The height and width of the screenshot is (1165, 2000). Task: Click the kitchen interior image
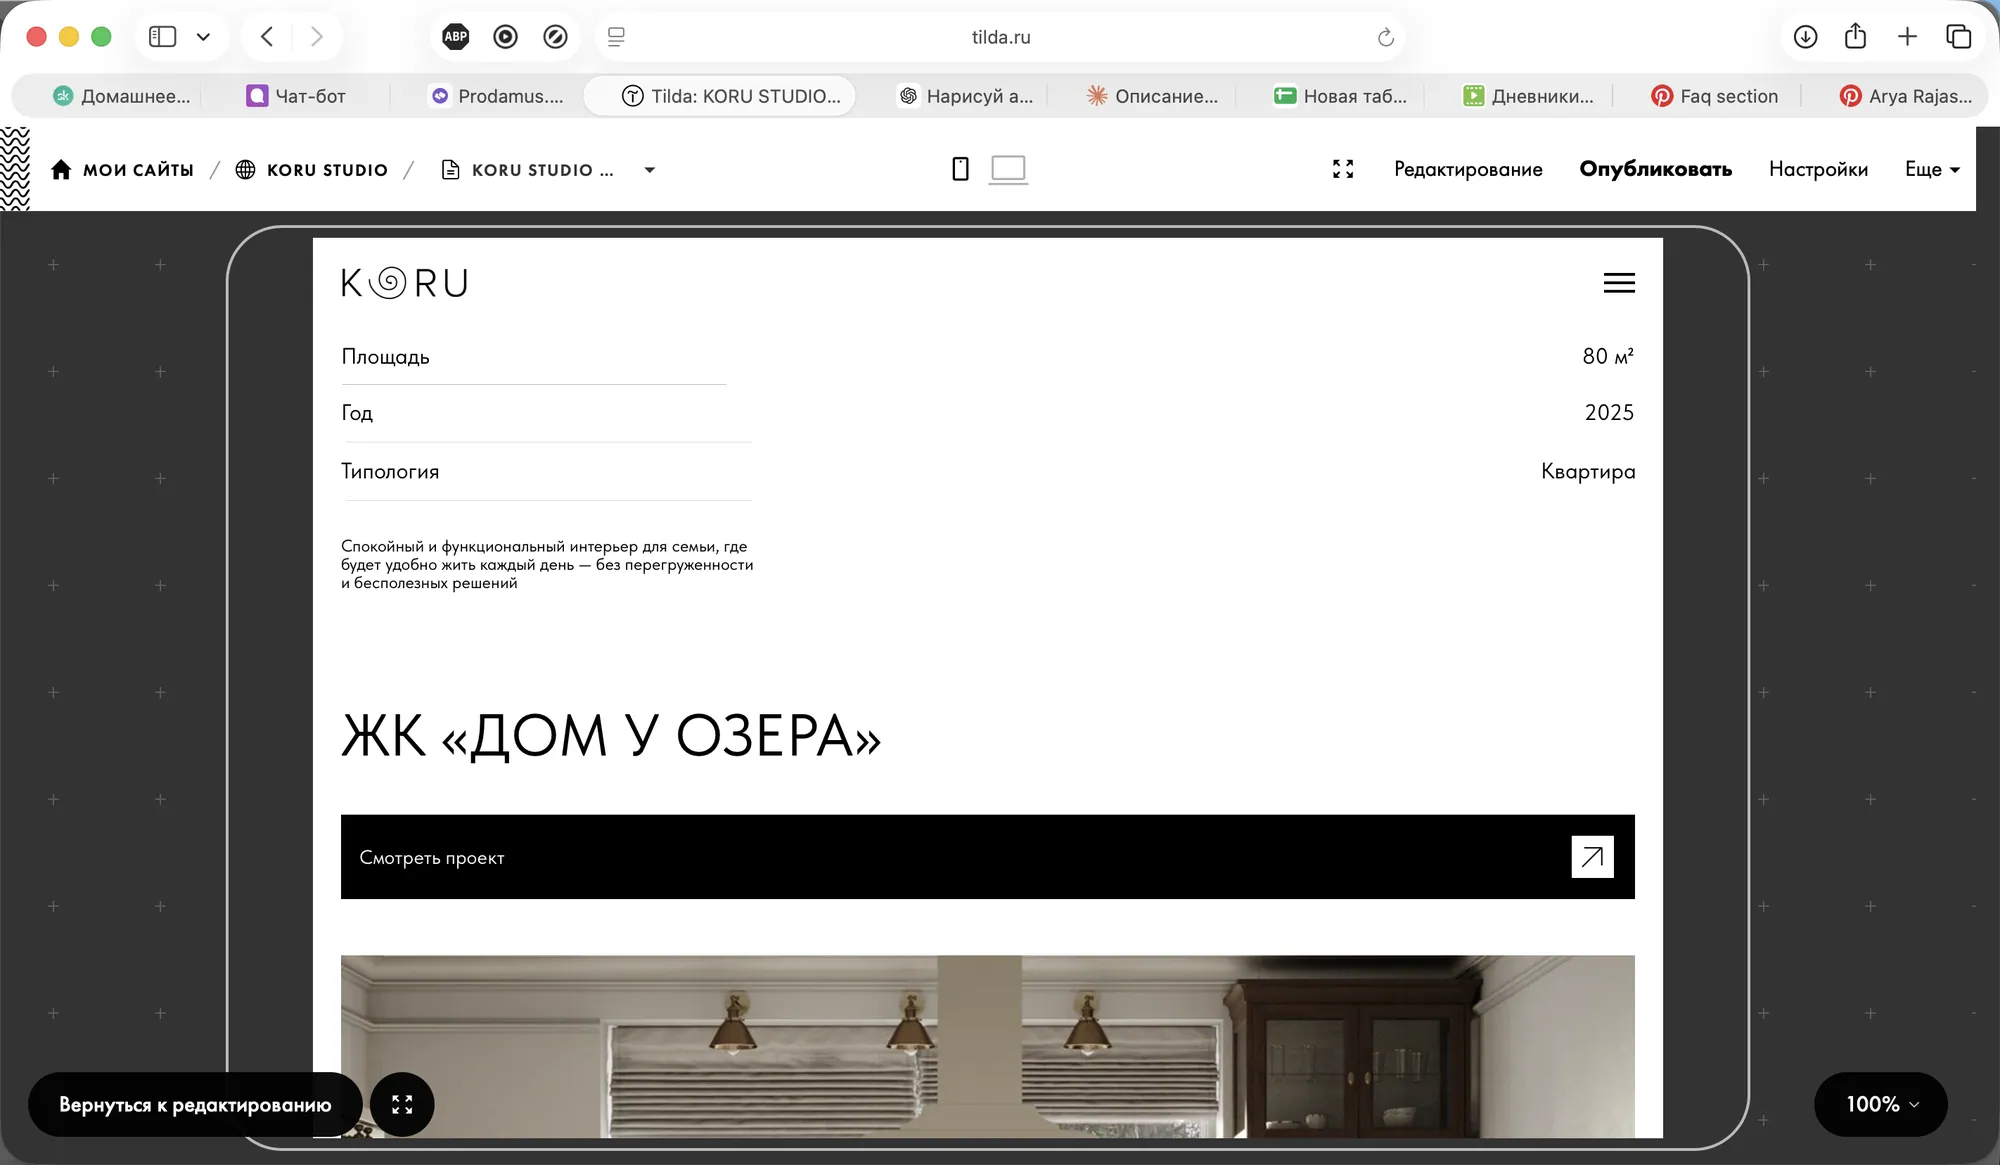click(x=987, y=1046)
